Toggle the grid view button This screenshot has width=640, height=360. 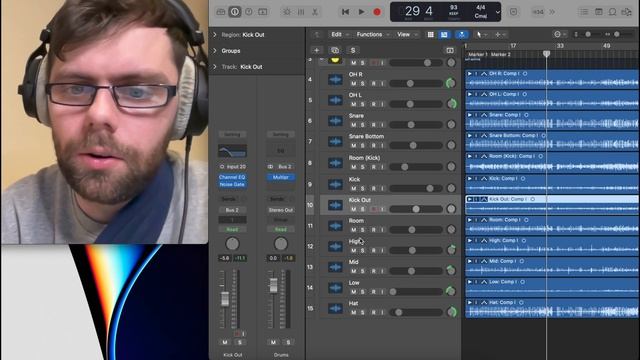click(431, 35)
